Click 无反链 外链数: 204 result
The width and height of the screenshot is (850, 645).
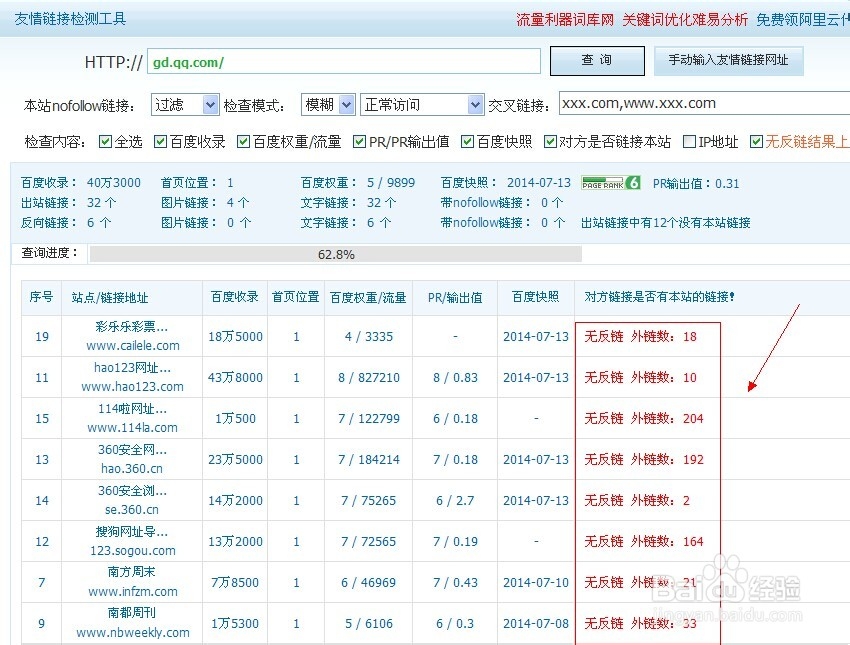tap(643, 418)
